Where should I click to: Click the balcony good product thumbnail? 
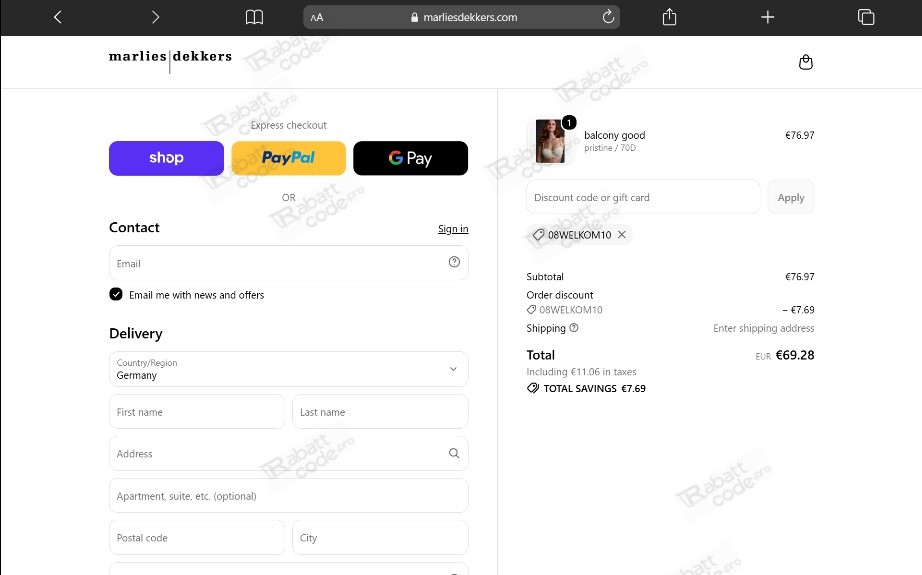tap(550, 141)
